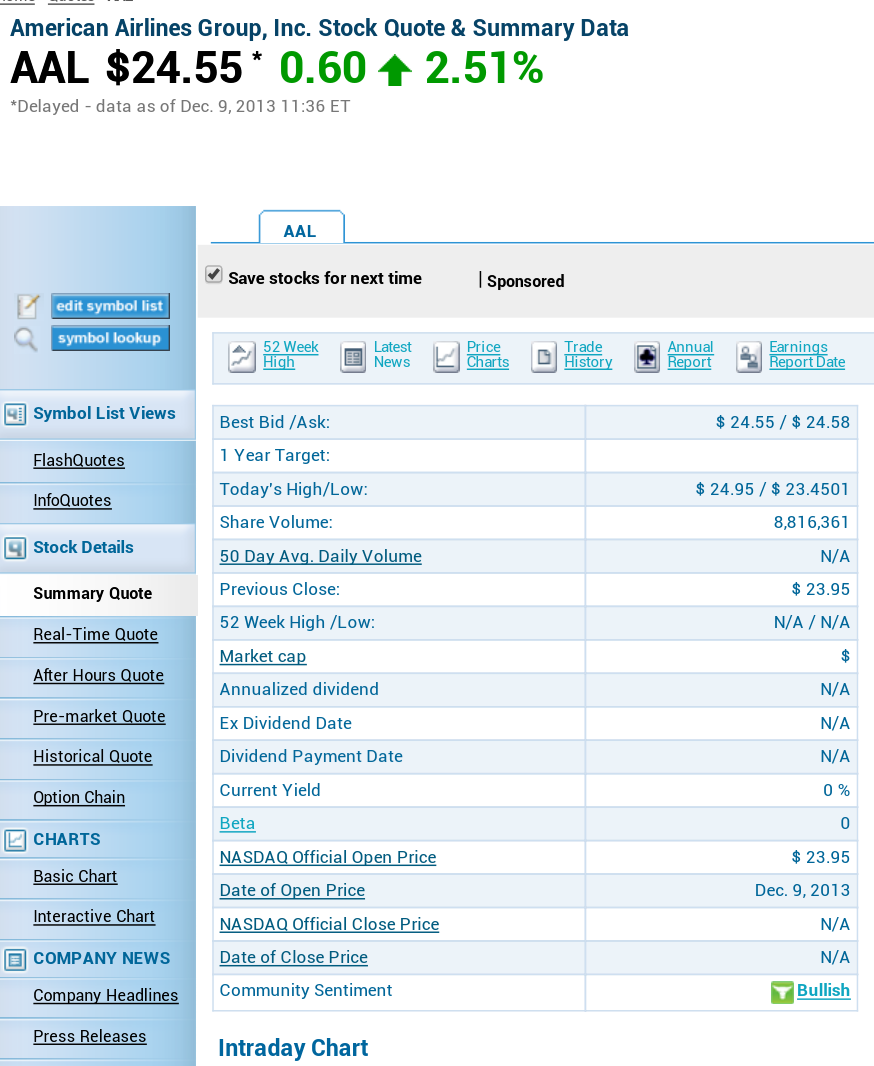Click the Beta definition link
Image resolution: width=874 pixels, height=1066 pixels.
237,823
